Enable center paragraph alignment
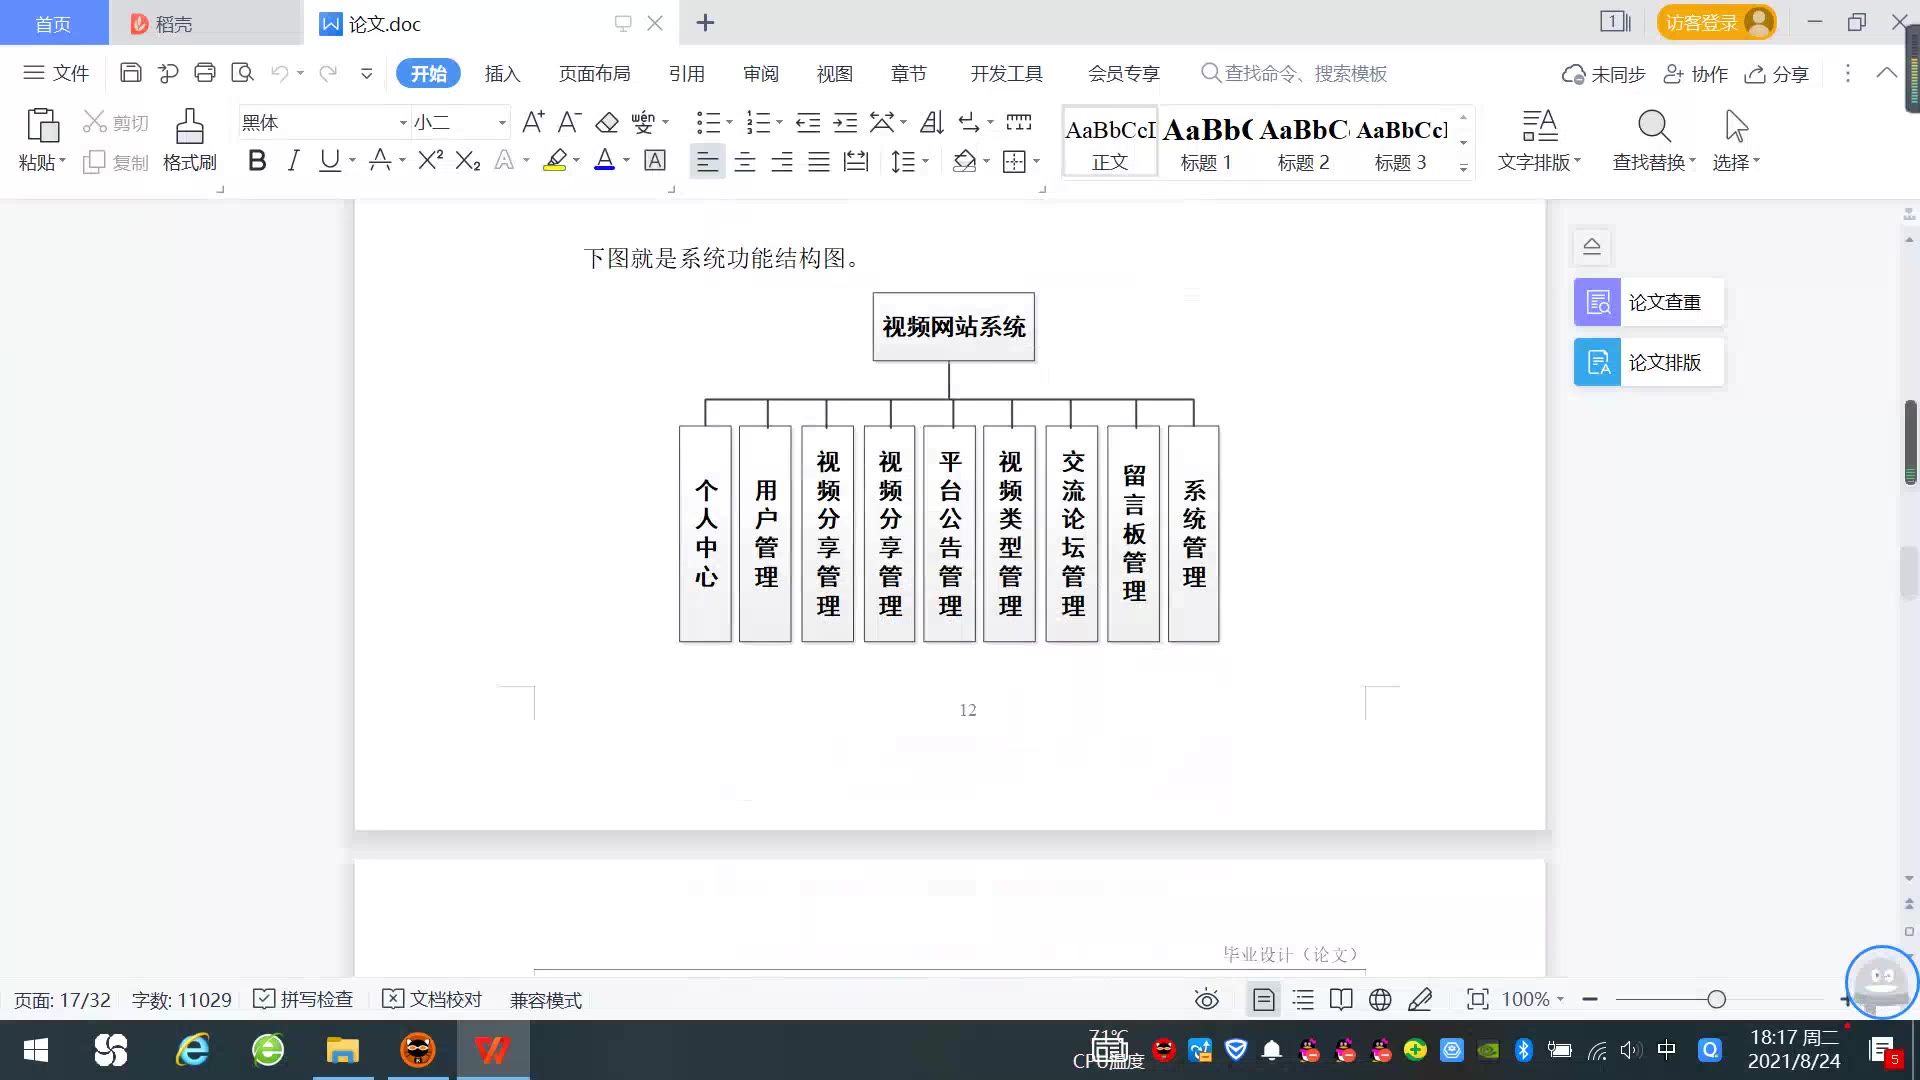The height and width of the screenshot is (1080, 1920). pos(745,161)
